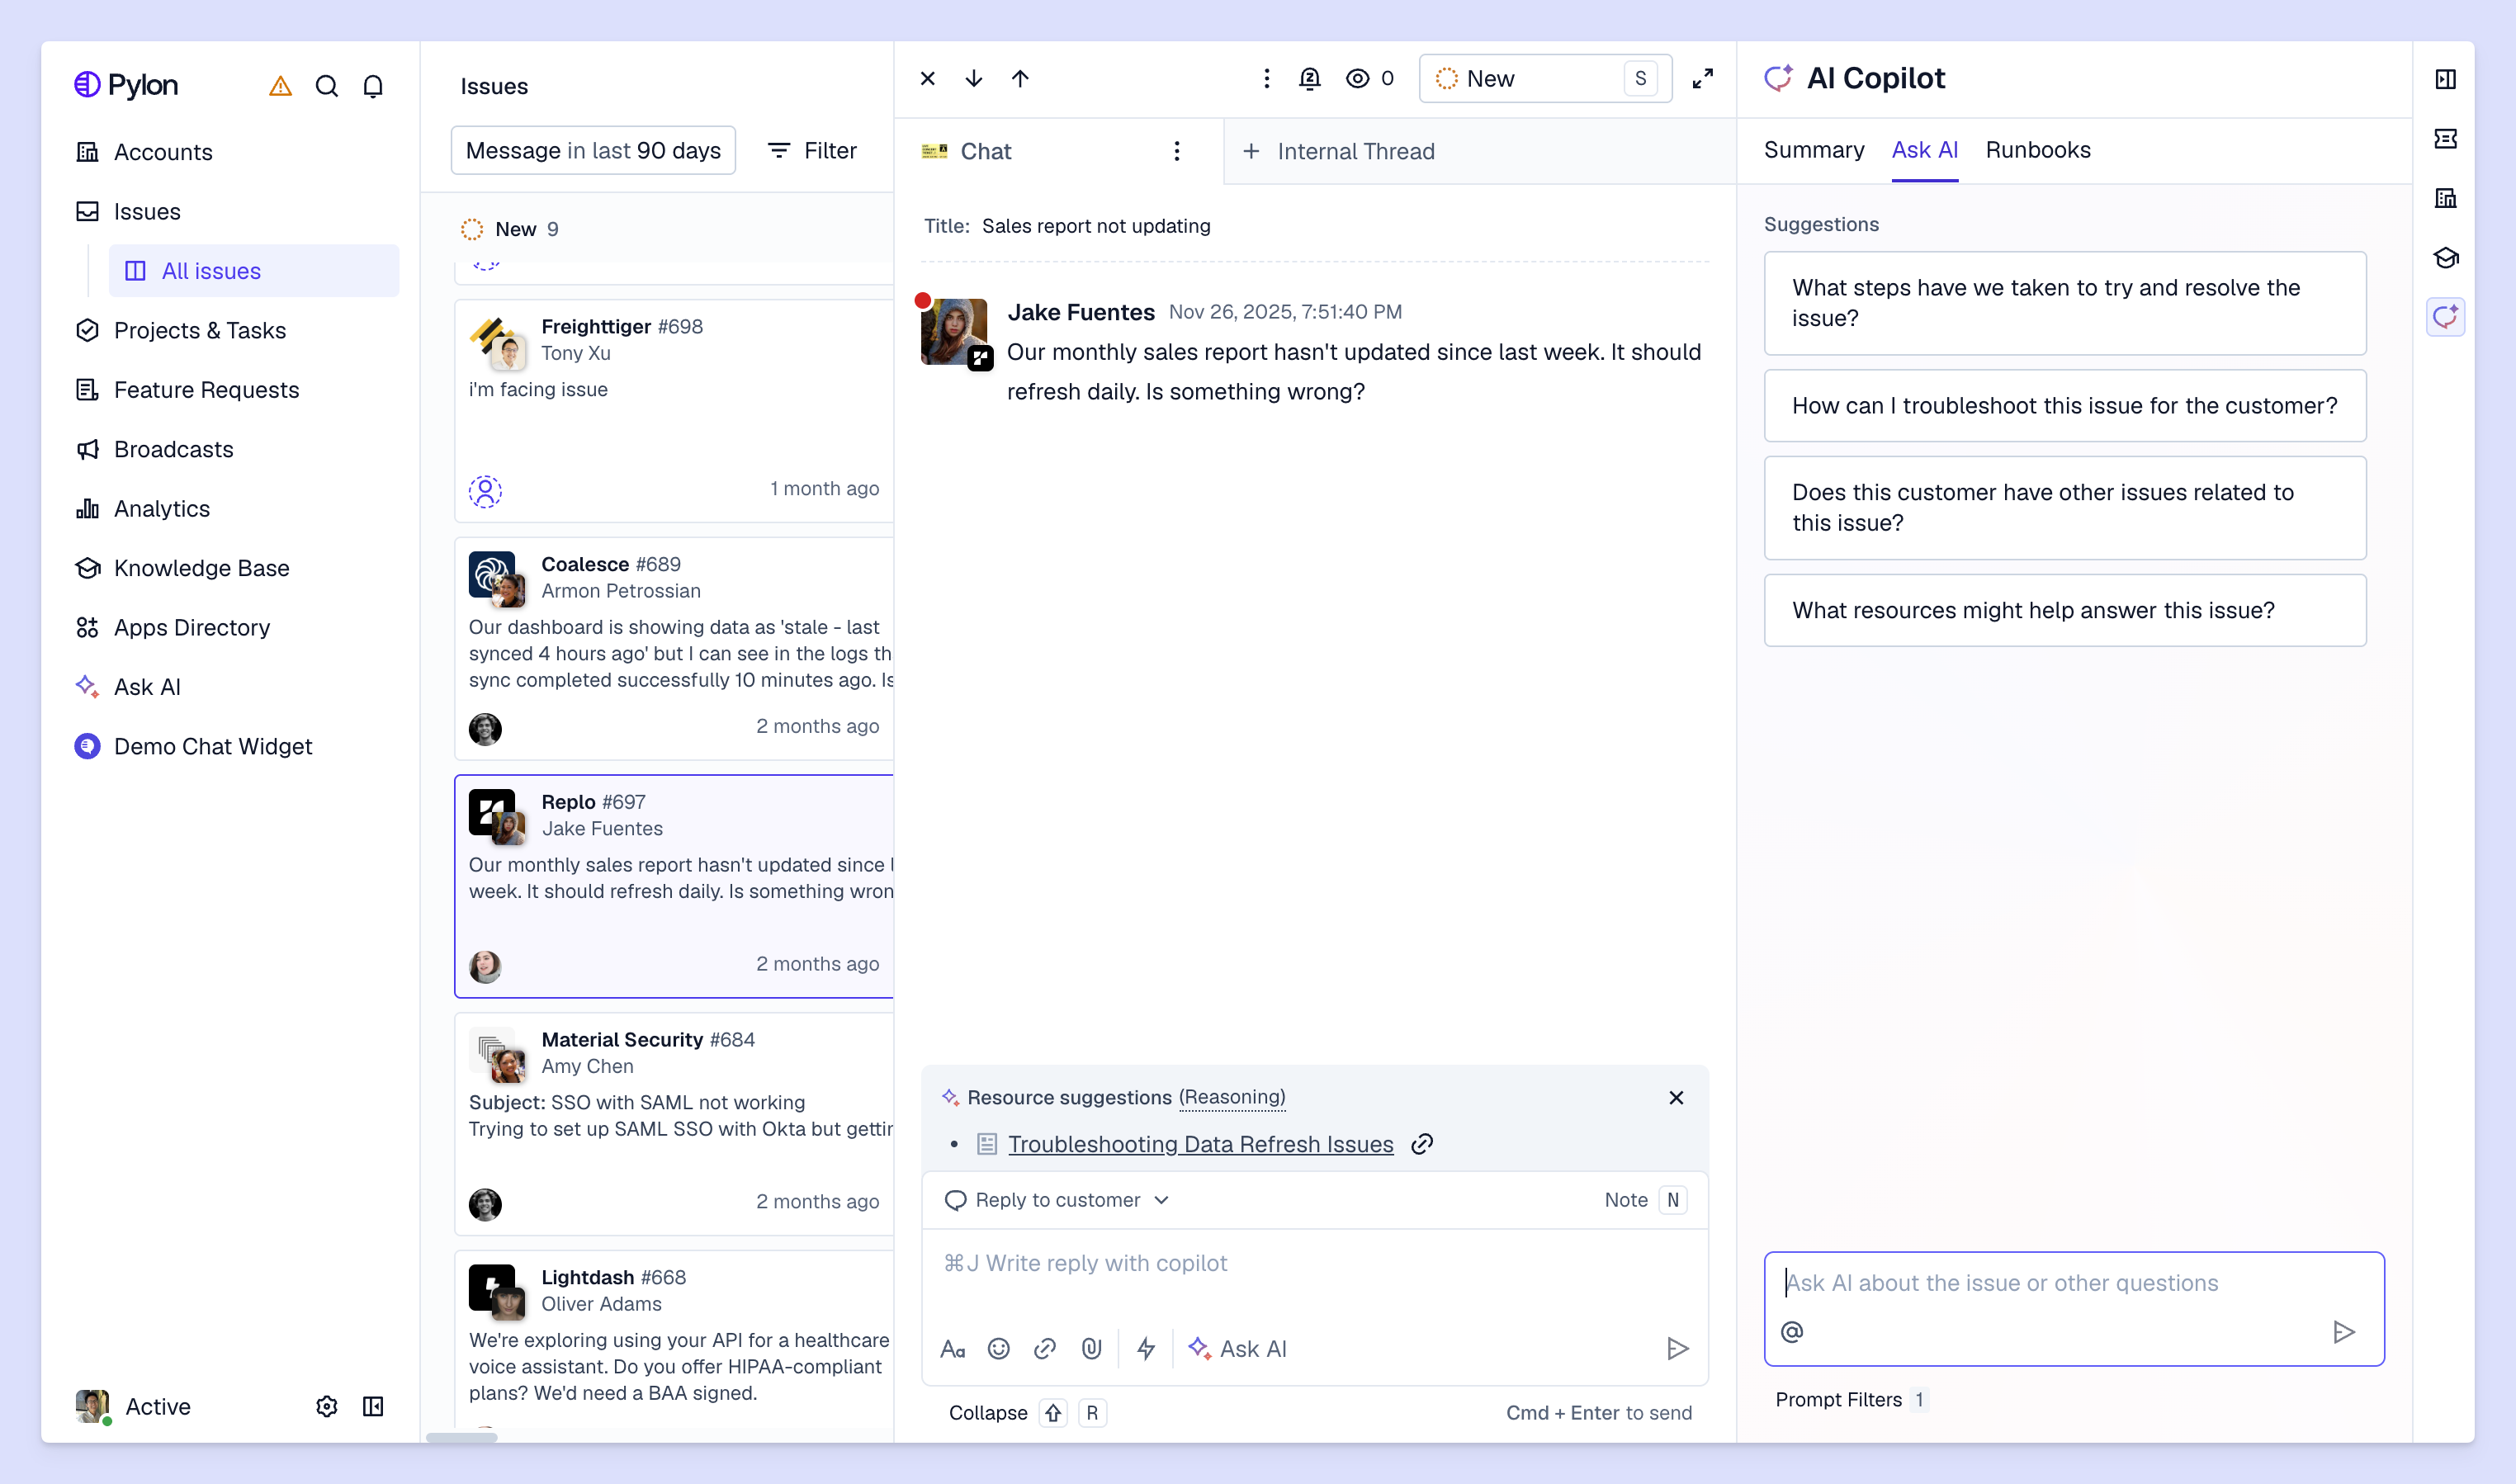The image size is (2516, 1484).
Task: Click the warning triangle alert icon
Action: (x=280, y=86)
